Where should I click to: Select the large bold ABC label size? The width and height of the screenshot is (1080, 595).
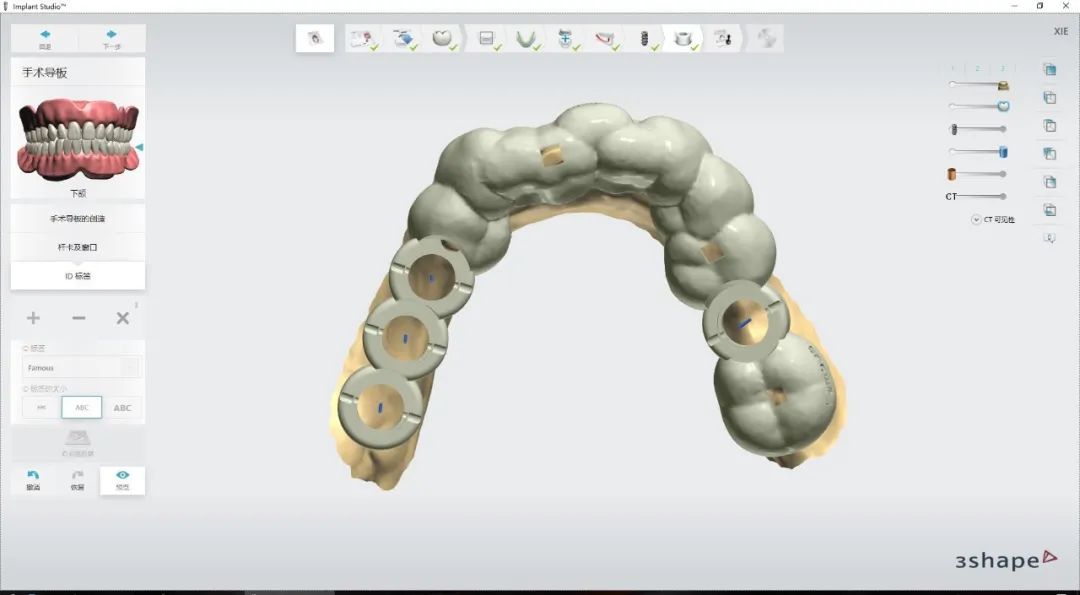(x=122, y=407)
